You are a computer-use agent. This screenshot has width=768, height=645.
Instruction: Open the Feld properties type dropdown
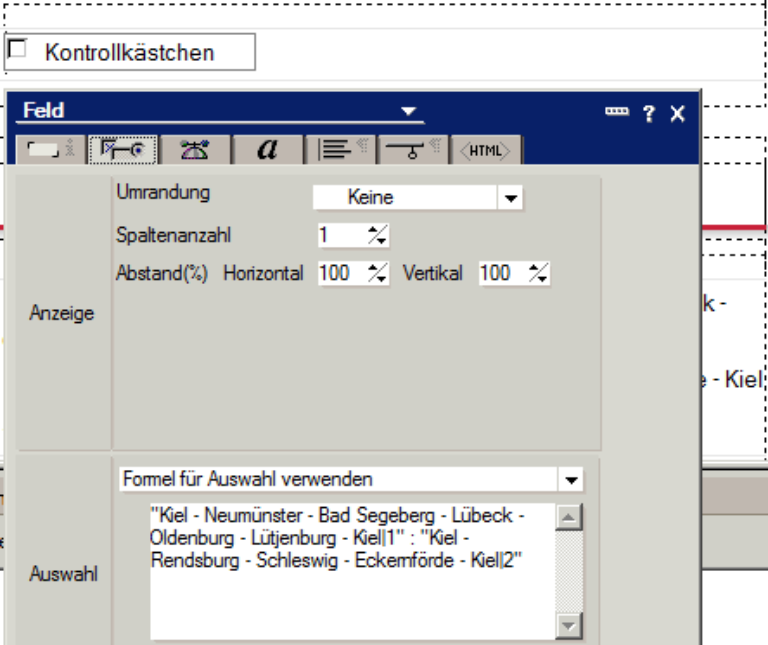tap(408, 111)
